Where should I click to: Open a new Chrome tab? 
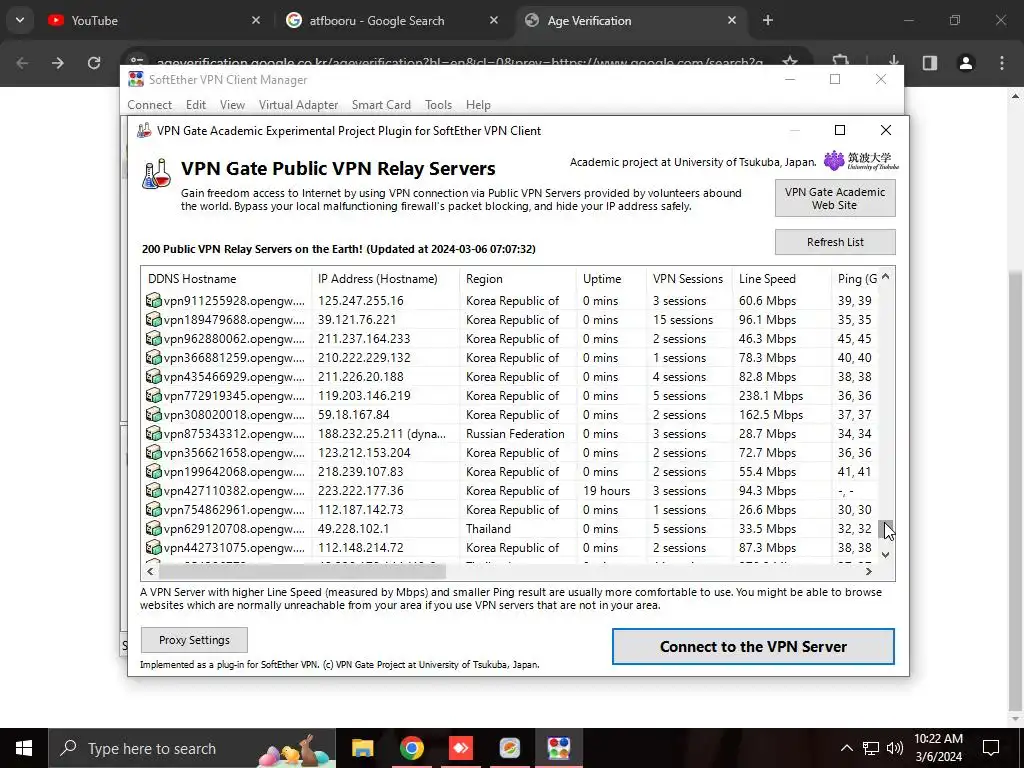coord(768,20)
